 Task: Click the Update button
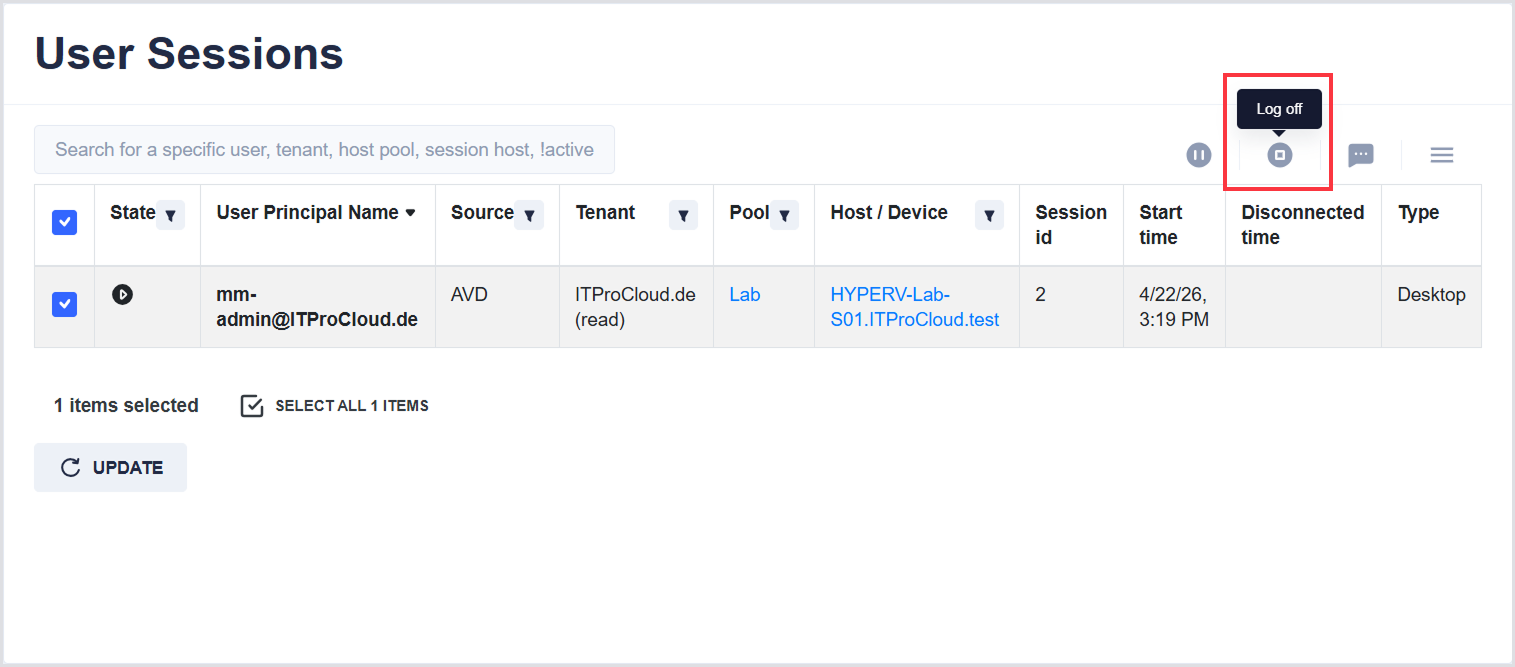[x=110, y=467]
